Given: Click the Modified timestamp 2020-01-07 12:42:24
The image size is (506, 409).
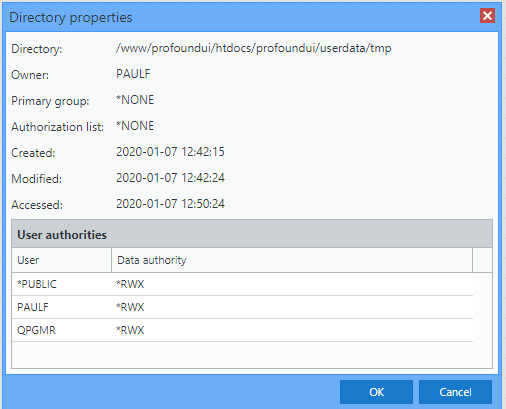Looking at the screenshot, I should click(170, 178).
